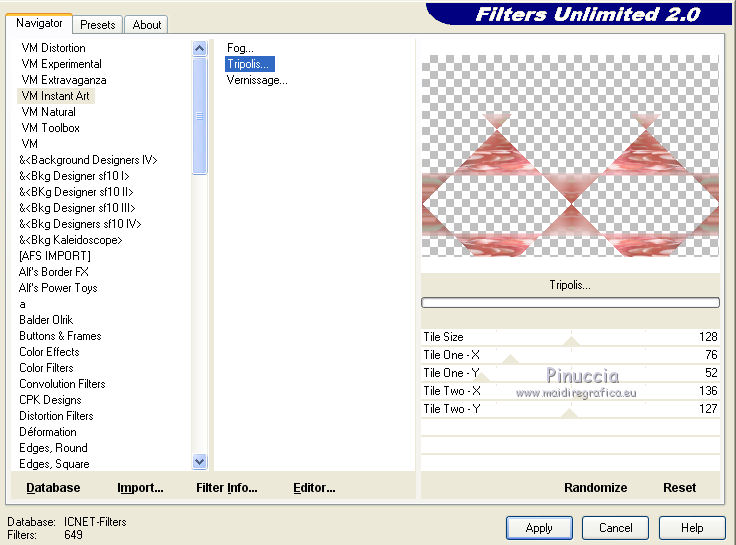Select the plain VM category

[x=30, y=144]
